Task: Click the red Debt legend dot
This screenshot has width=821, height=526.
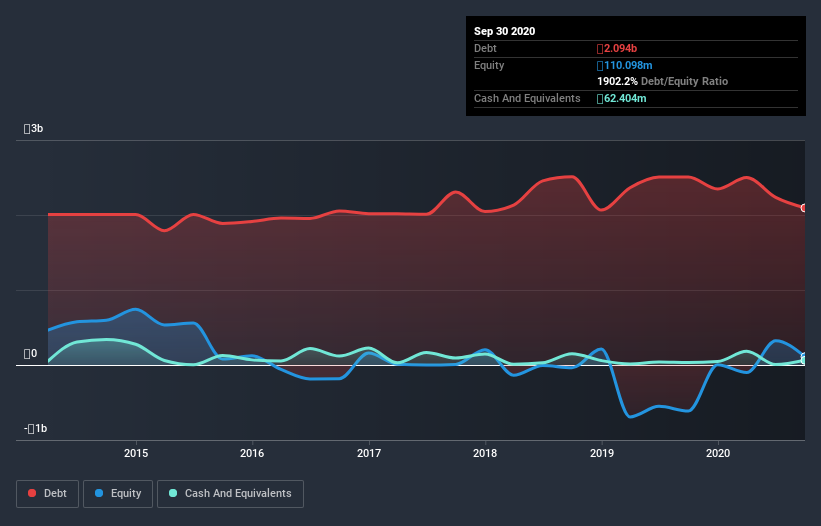Action: tap(32, 493)
